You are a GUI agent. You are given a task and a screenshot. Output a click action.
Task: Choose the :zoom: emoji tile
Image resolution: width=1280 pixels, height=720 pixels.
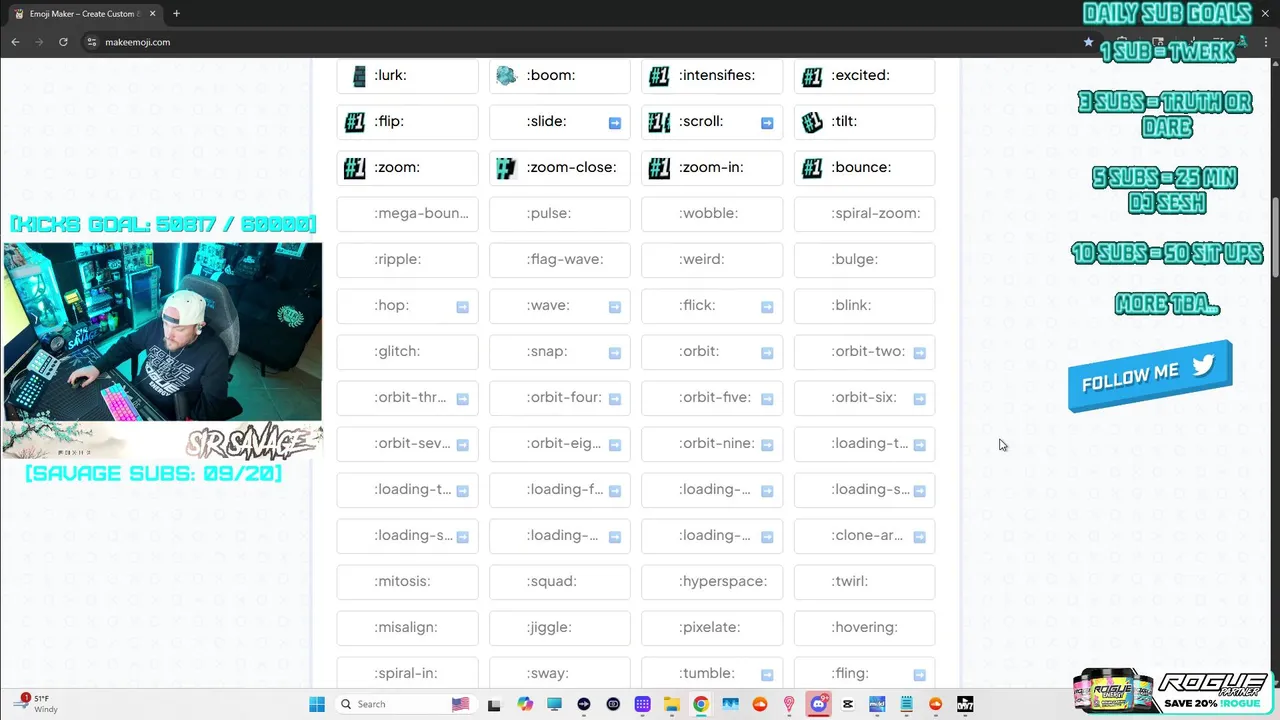click(x=407, y=168)
